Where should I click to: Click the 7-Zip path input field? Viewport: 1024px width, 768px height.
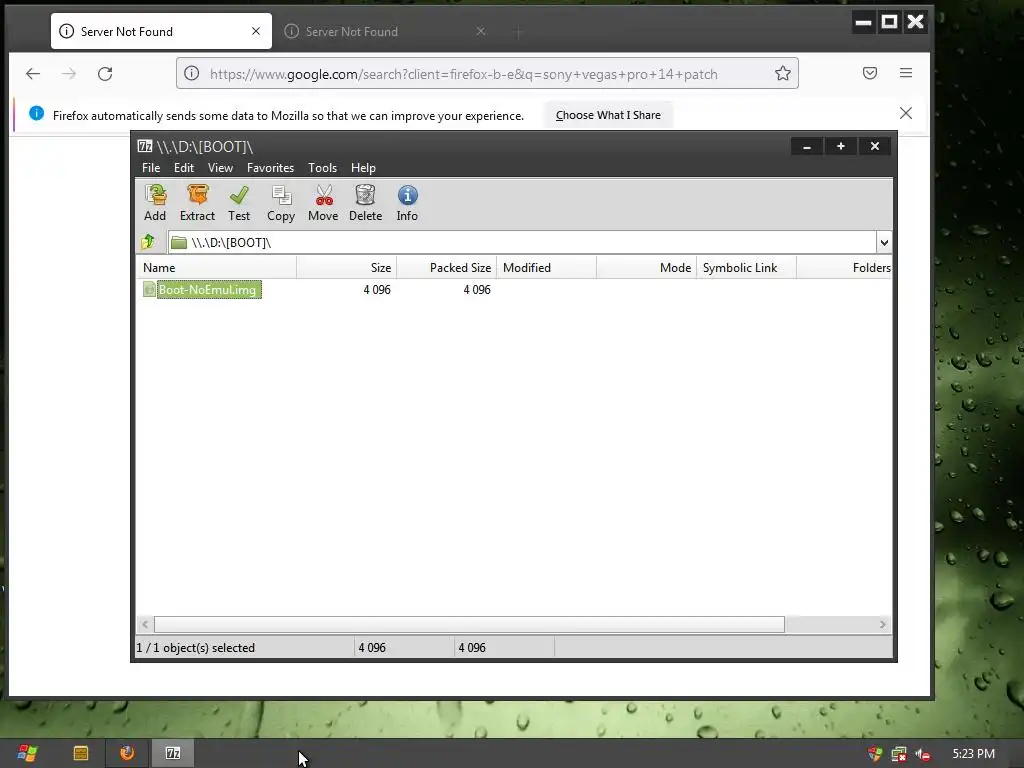[x=522, y=242]
